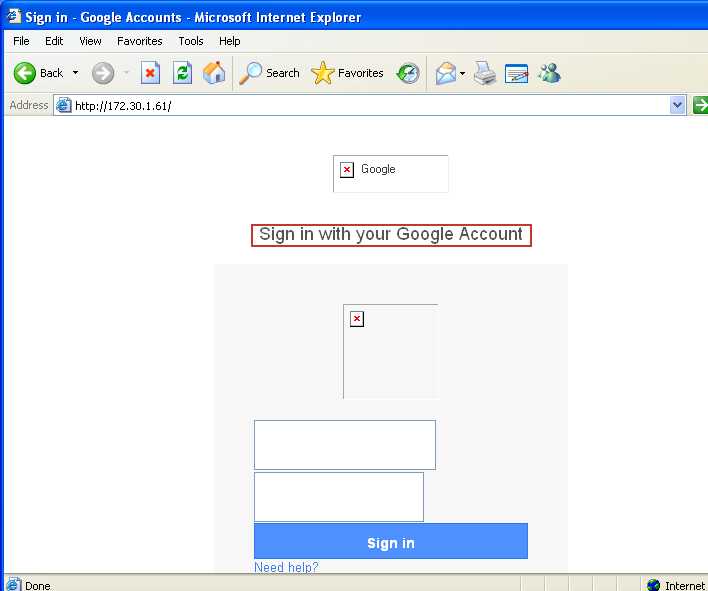
Task: Click the green Go arrow button
Action: coord(700,105)
